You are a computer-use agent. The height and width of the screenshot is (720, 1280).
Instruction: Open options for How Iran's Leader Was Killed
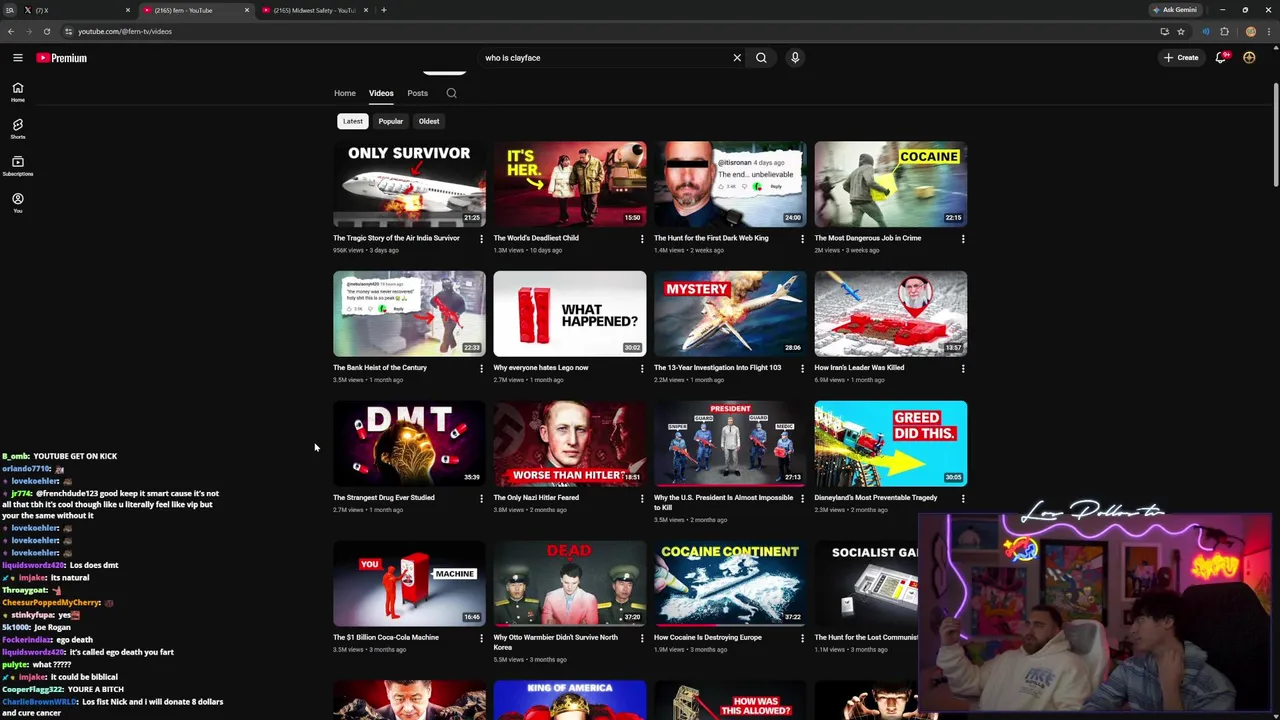963,368
